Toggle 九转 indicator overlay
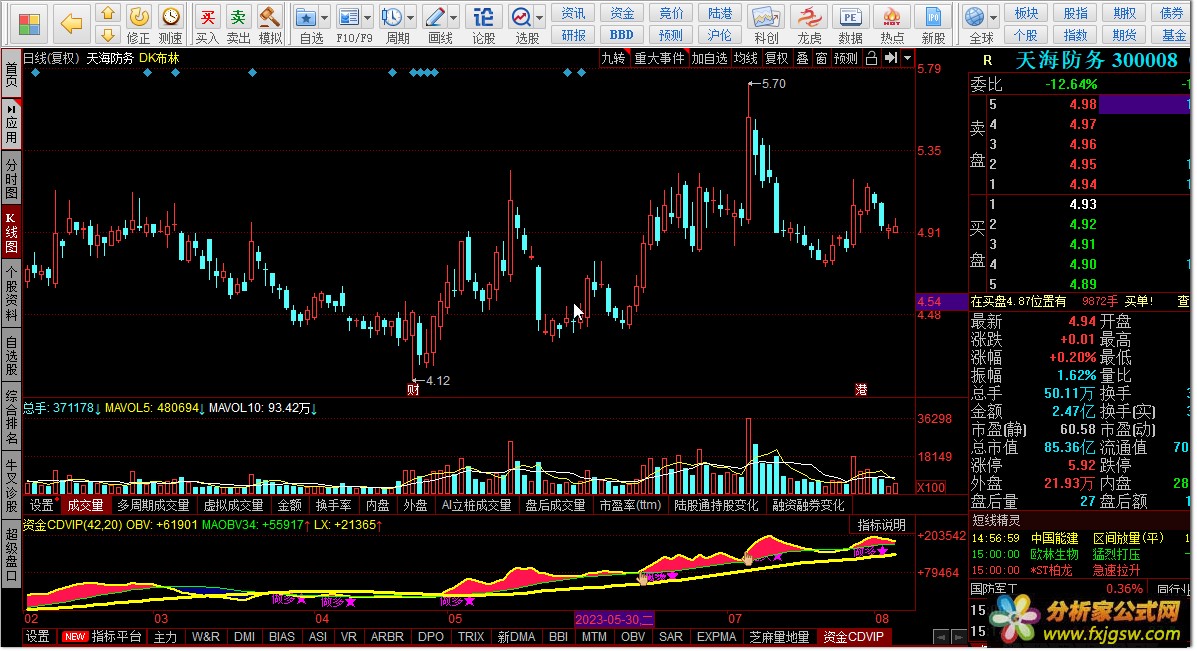 coord(613,58)
